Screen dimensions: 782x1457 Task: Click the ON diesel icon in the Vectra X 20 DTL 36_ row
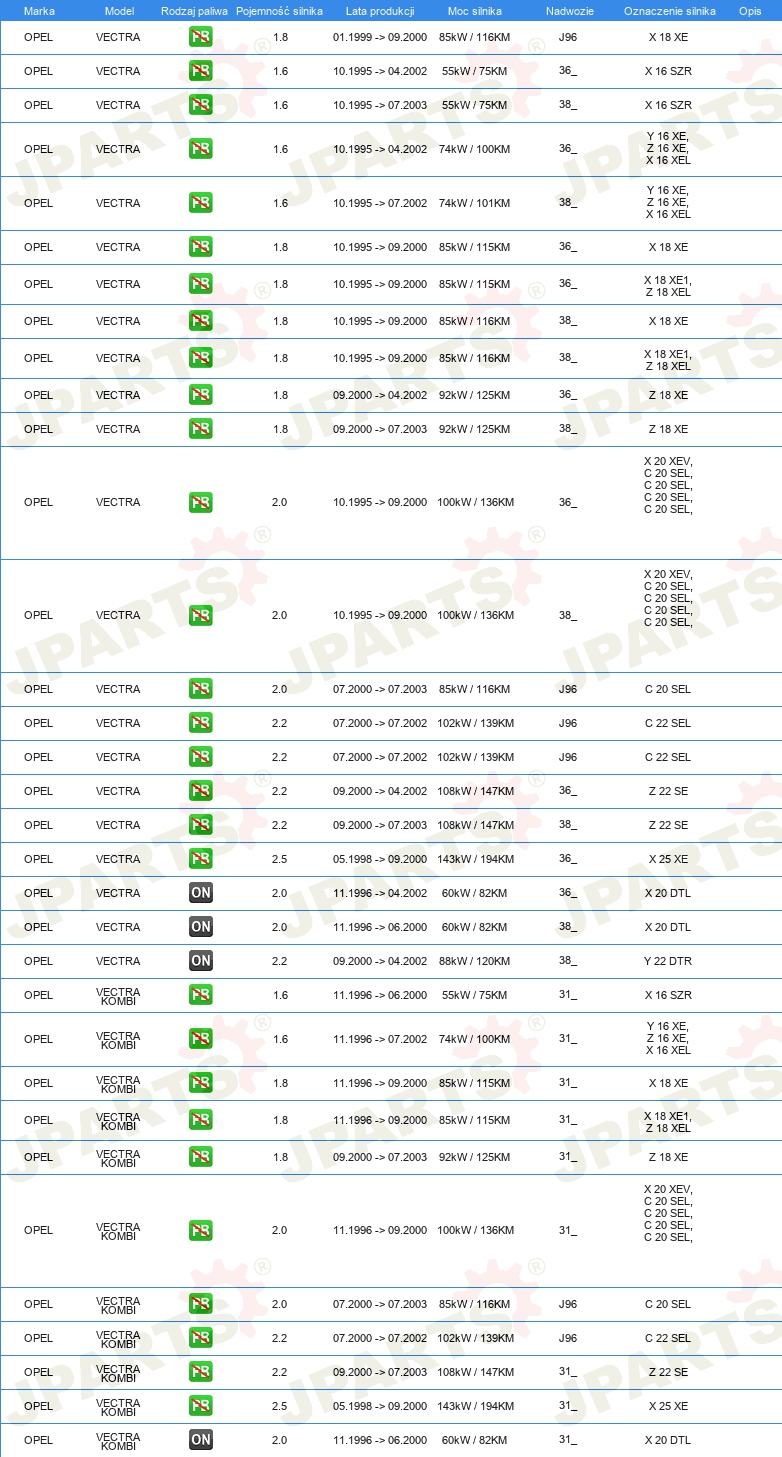click(201, 893)
